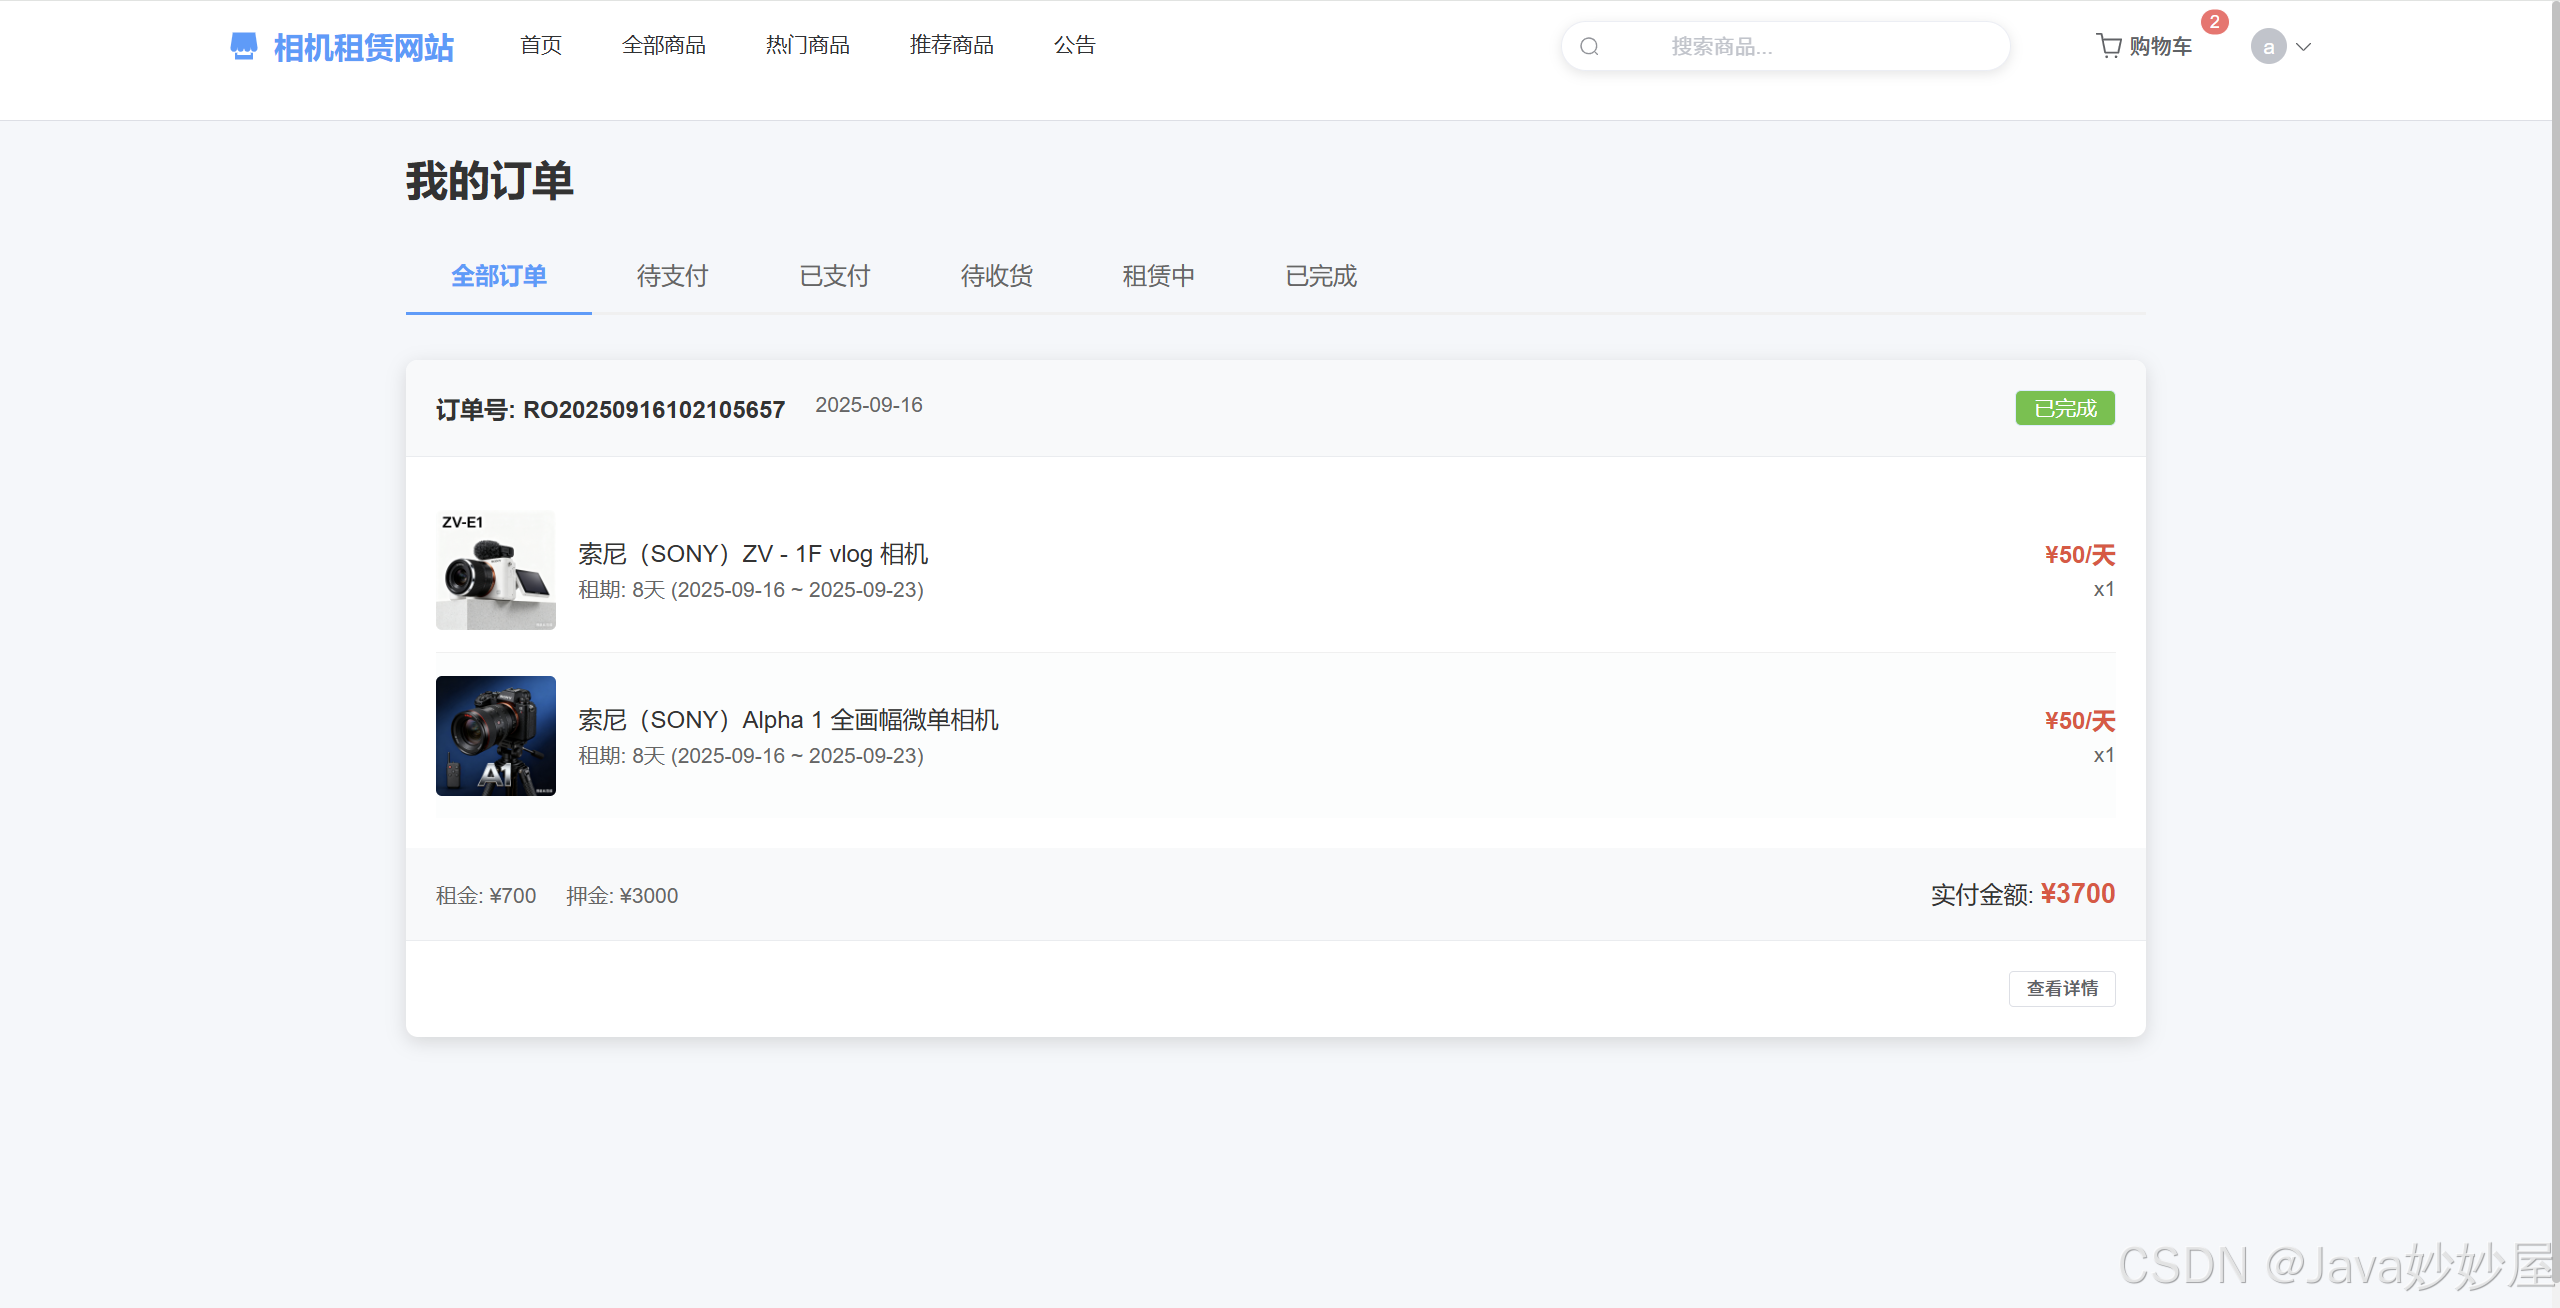Viewport: 2560px width, 1308px height.
Task: Click 购物车 link in header
Action: (2161, 46)
